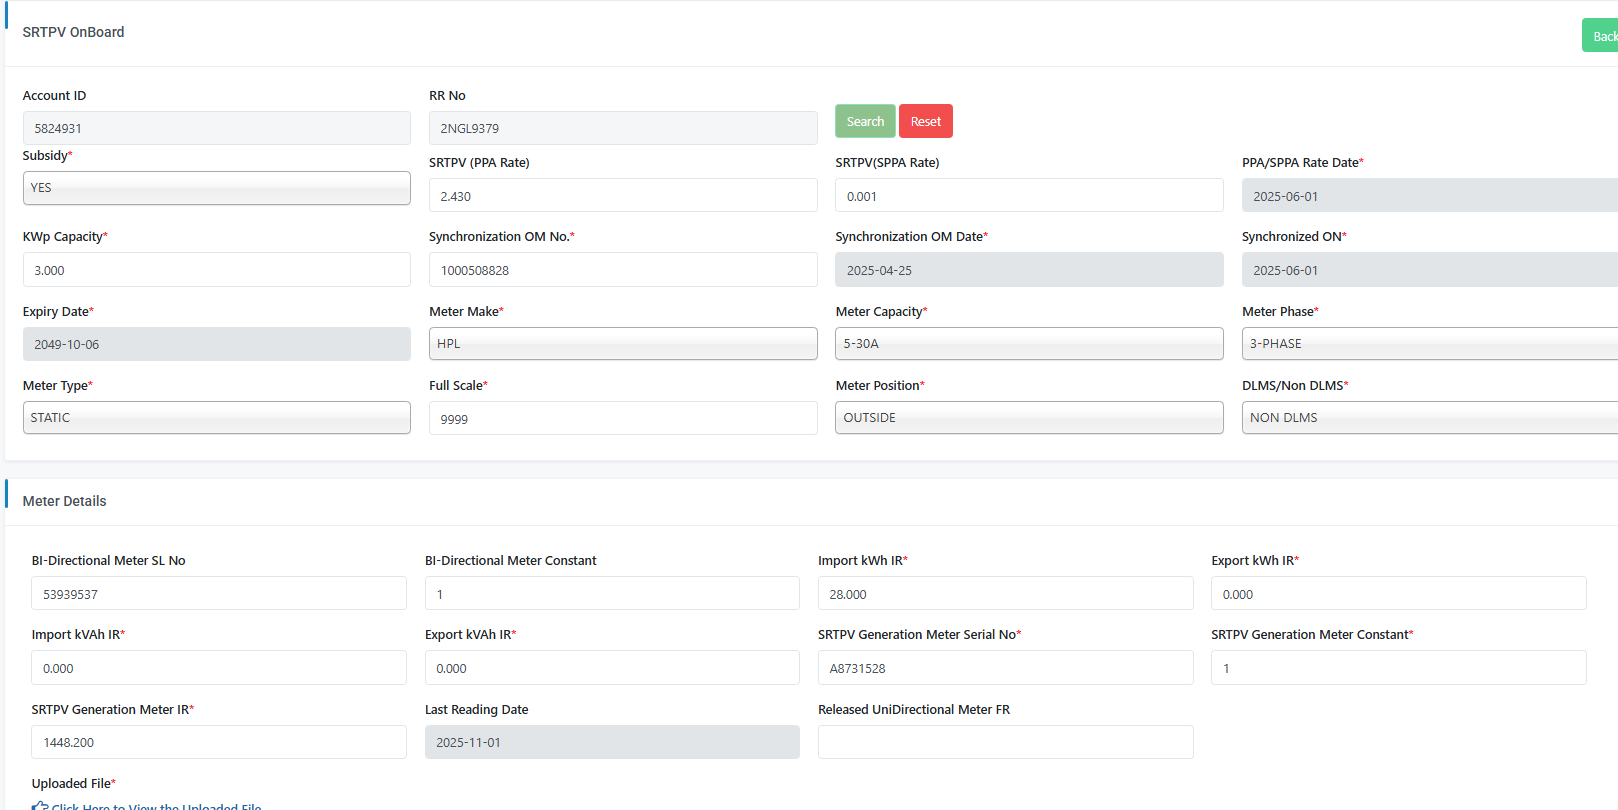The width and height of the screenshot is (1618, 810).
Task: Expand the Meter Position dropdown
Action: coord(1028,418)
